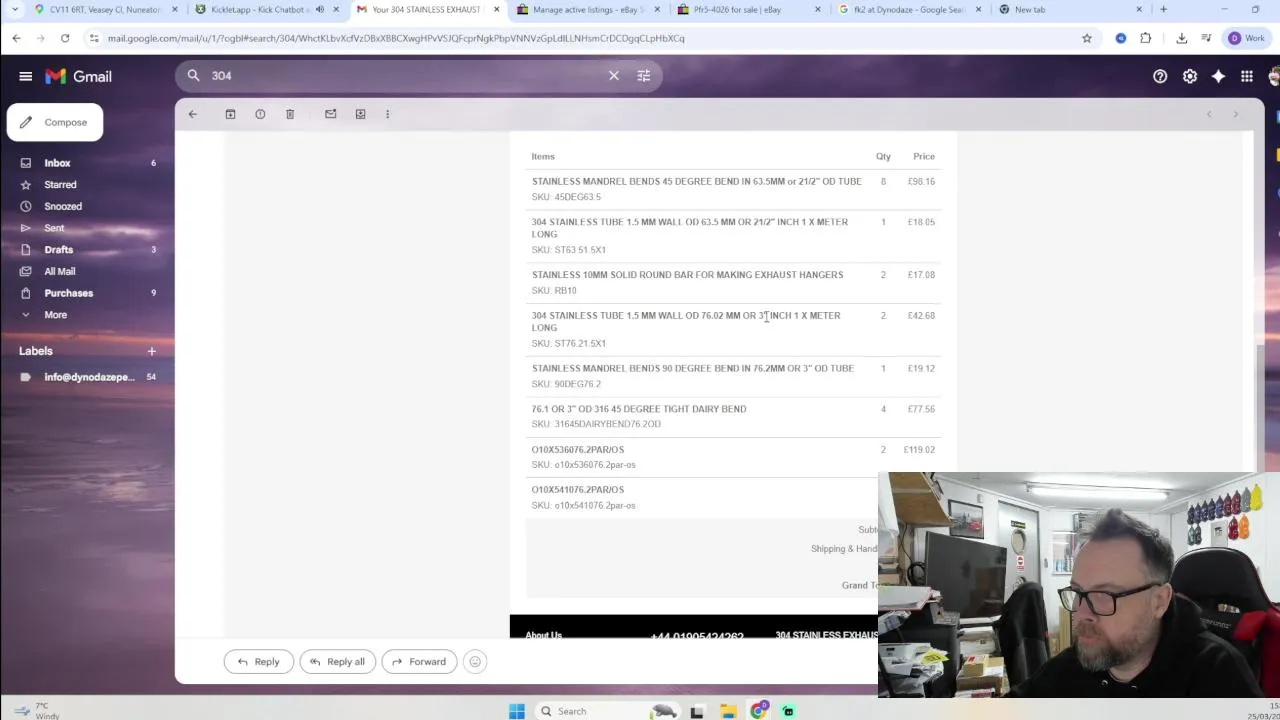Delete this email with trash icon
The height and width of the screenshot is (720, 1280).
click(x=290, y=114)
